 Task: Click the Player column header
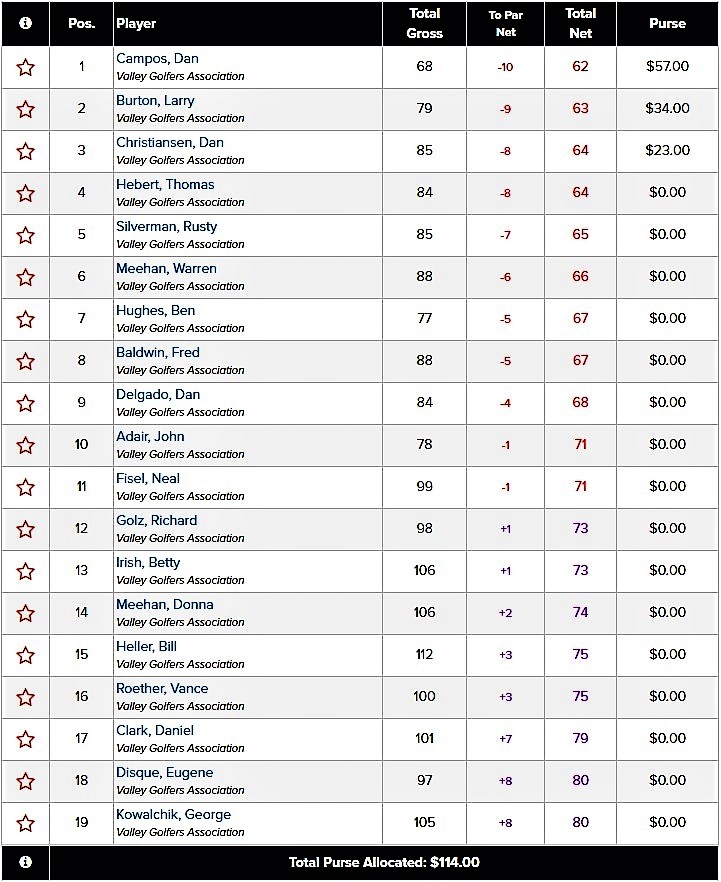click(x=136, y=23)
